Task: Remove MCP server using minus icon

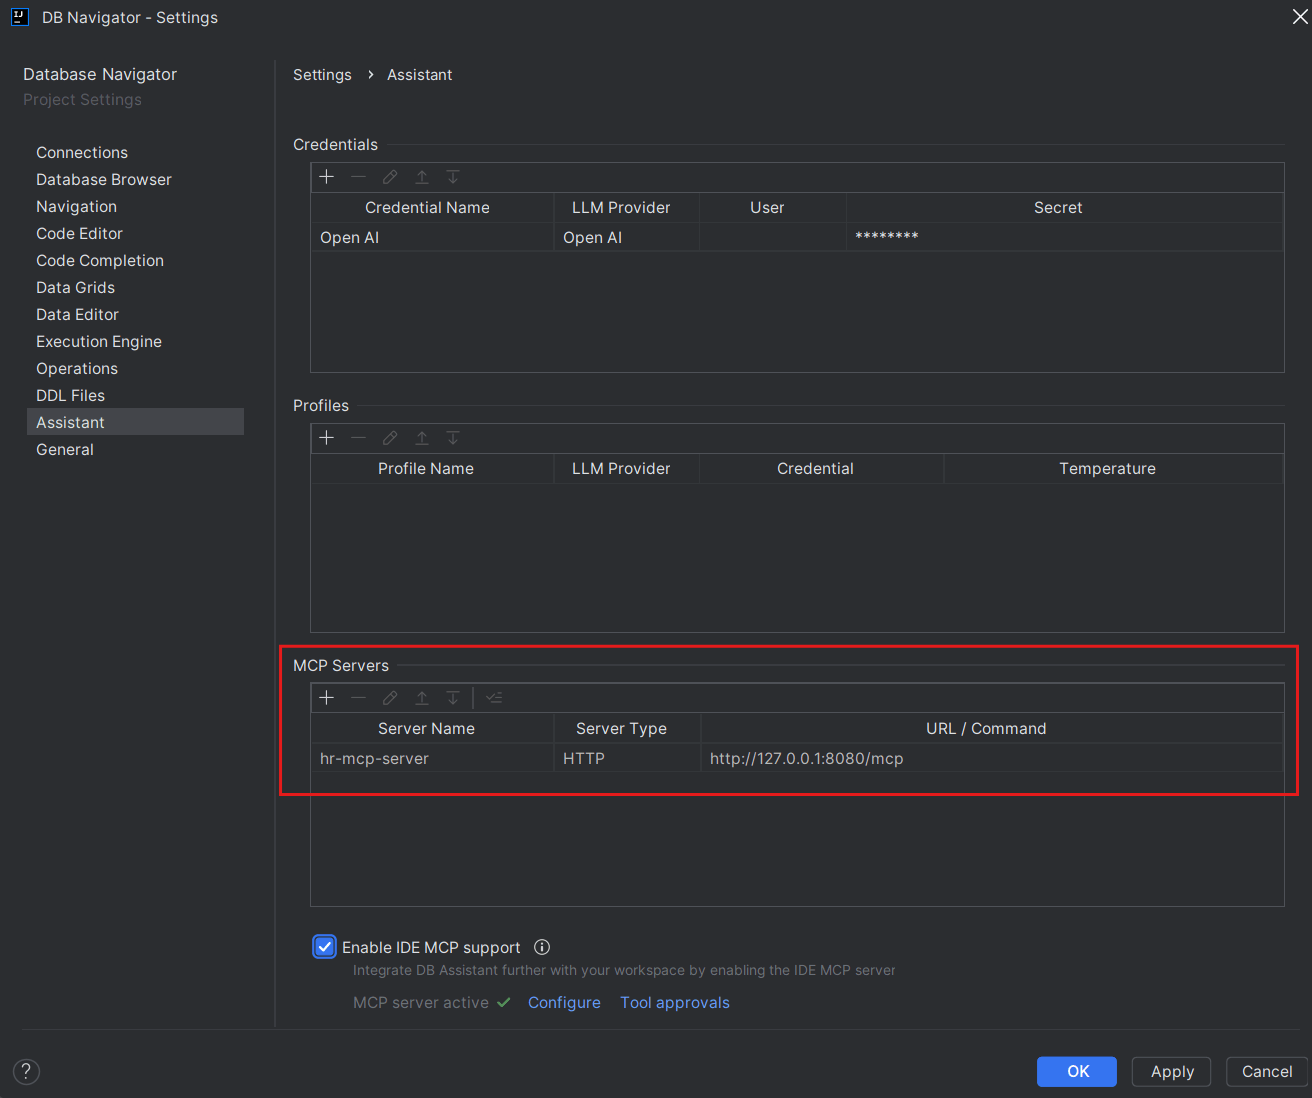Action: (359, 698)
